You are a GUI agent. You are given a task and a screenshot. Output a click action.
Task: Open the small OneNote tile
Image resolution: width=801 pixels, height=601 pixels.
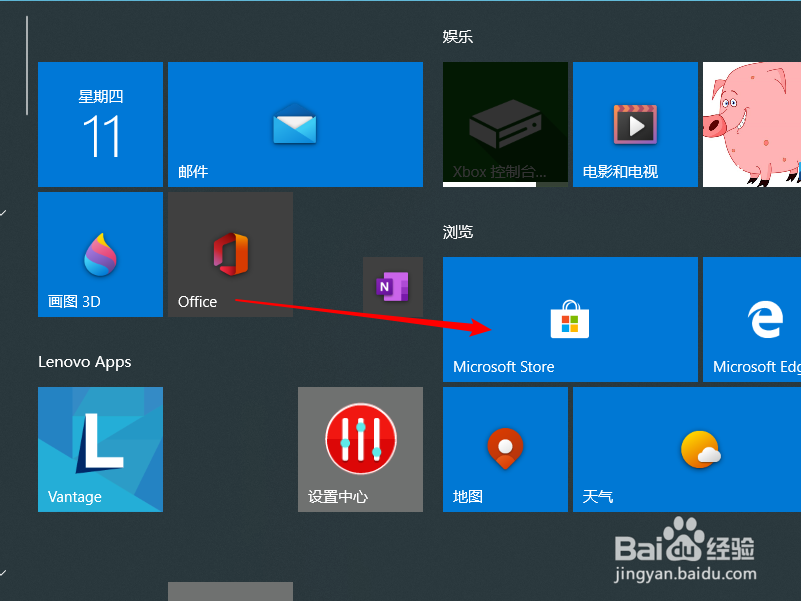click(x=393, y=287)
